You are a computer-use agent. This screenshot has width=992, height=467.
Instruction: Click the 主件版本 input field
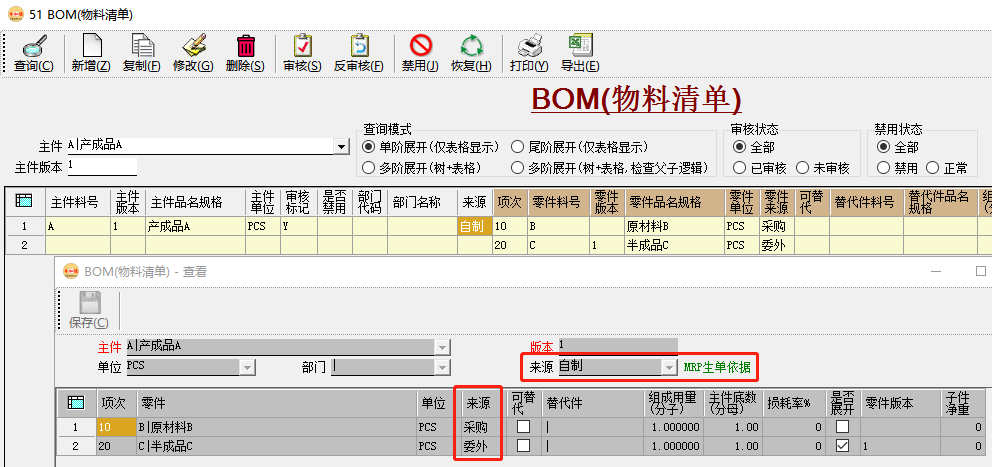coord(102,167)
